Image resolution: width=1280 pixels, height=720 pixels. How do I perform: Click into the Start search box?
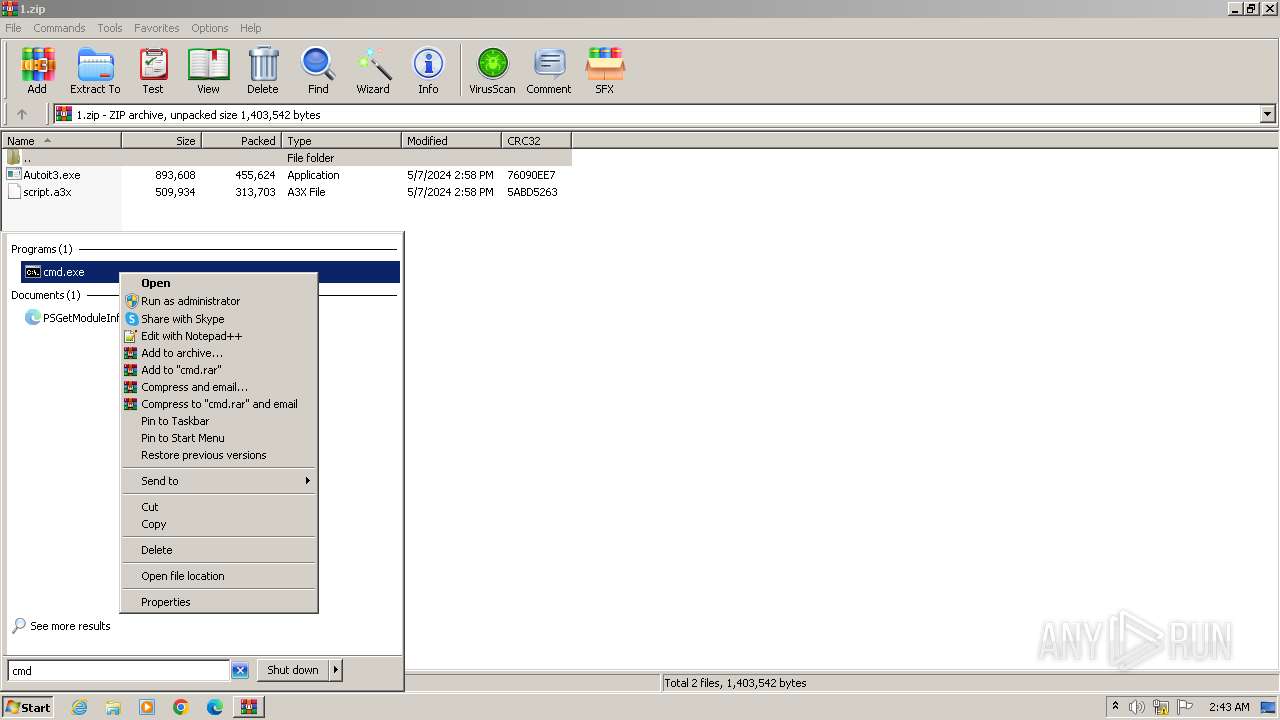coord(119,671)
